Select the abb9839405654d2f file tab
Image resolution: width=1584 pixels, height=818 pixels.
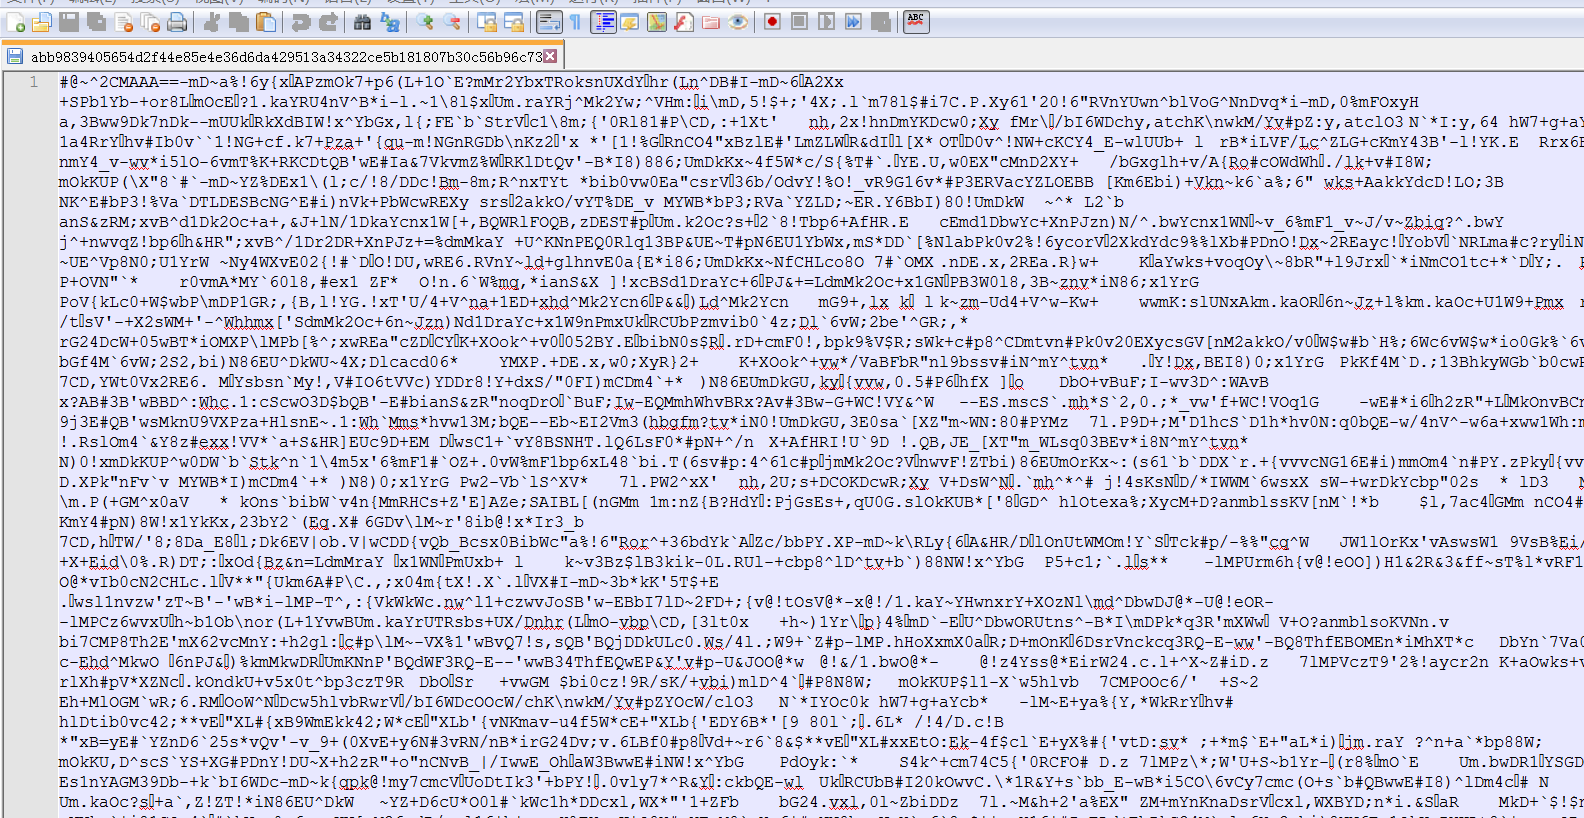tap(283, 56)
